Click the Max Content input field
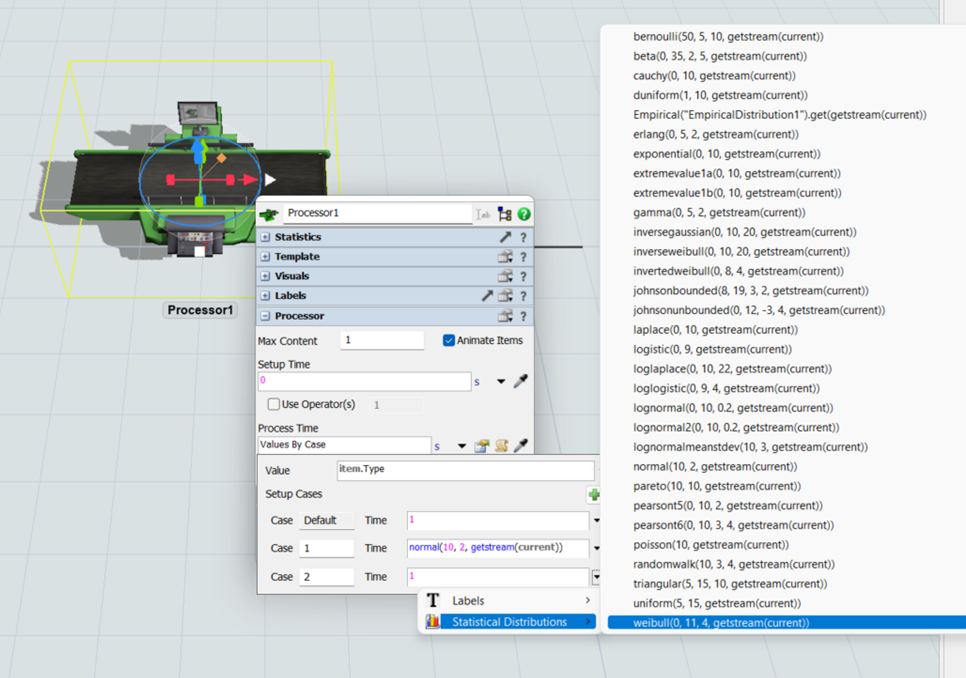 pos(381,341)
